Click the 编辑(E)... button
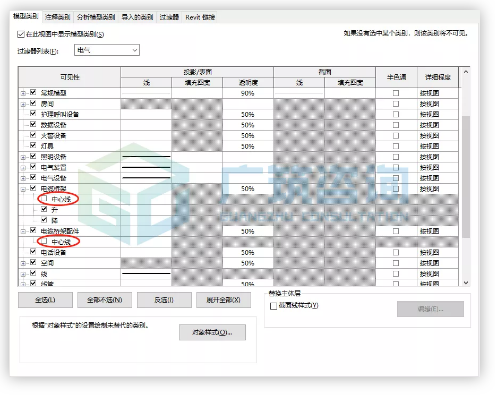This screenshot has width=495, height=395. [x=430, y=309]
